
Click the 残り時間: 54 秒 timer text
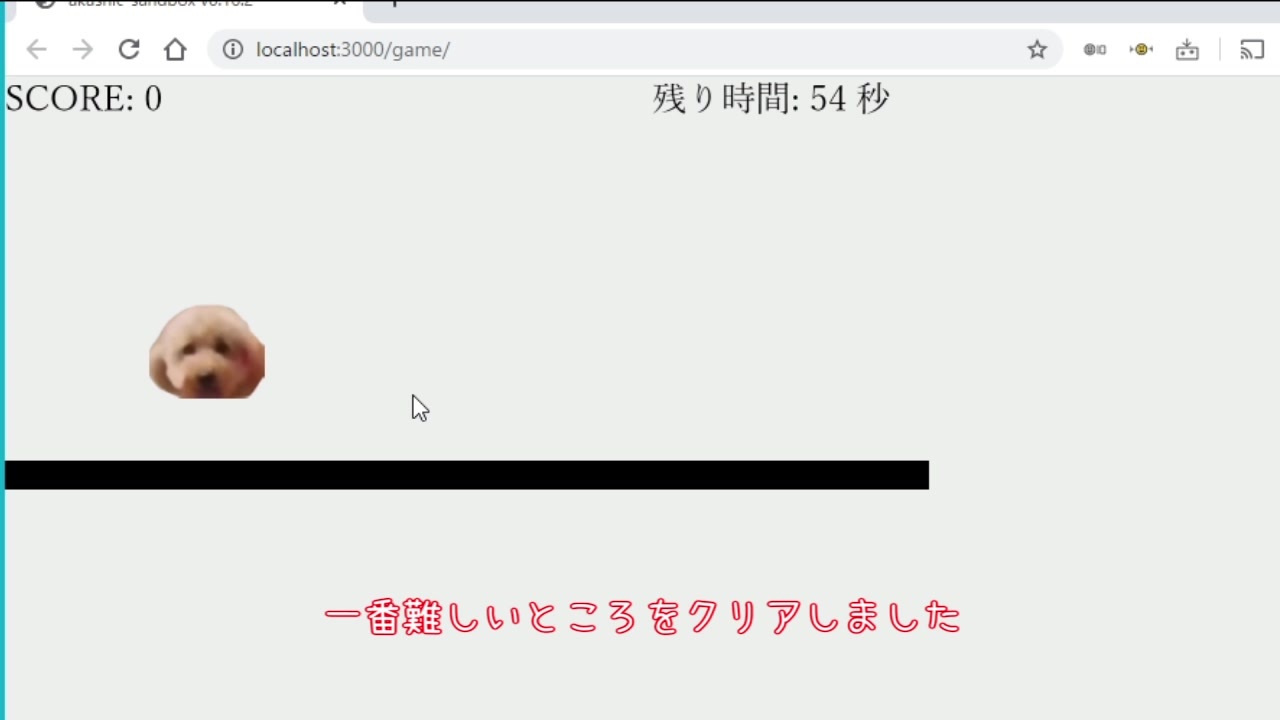pos(771,99)
